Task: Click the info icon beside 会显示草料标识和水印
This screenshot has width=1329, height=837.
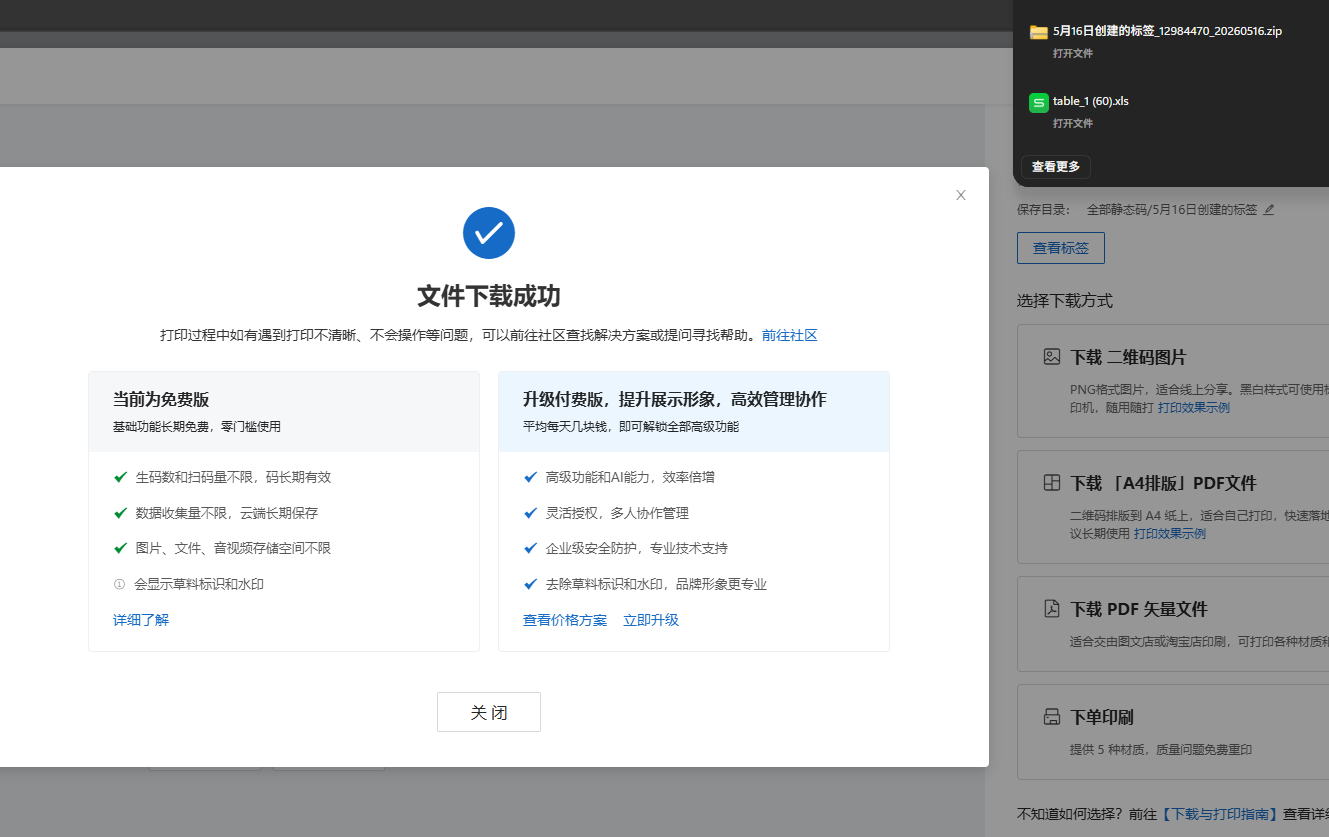Action: pos(120,584)
